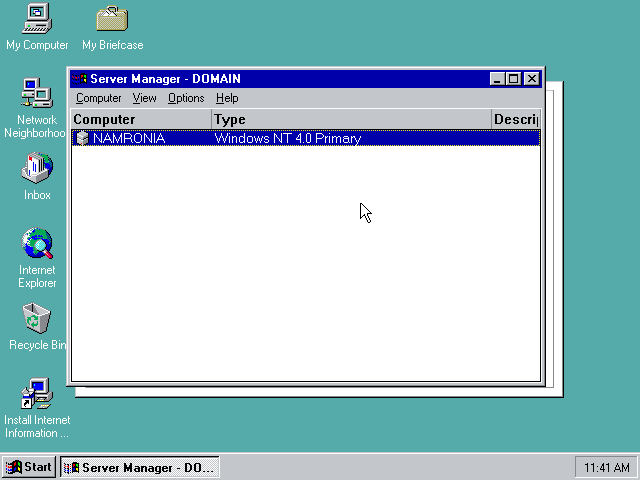Select the NAMRONIA computer name
The height and width of the screenshot is (480, 640).
(129, 138)
